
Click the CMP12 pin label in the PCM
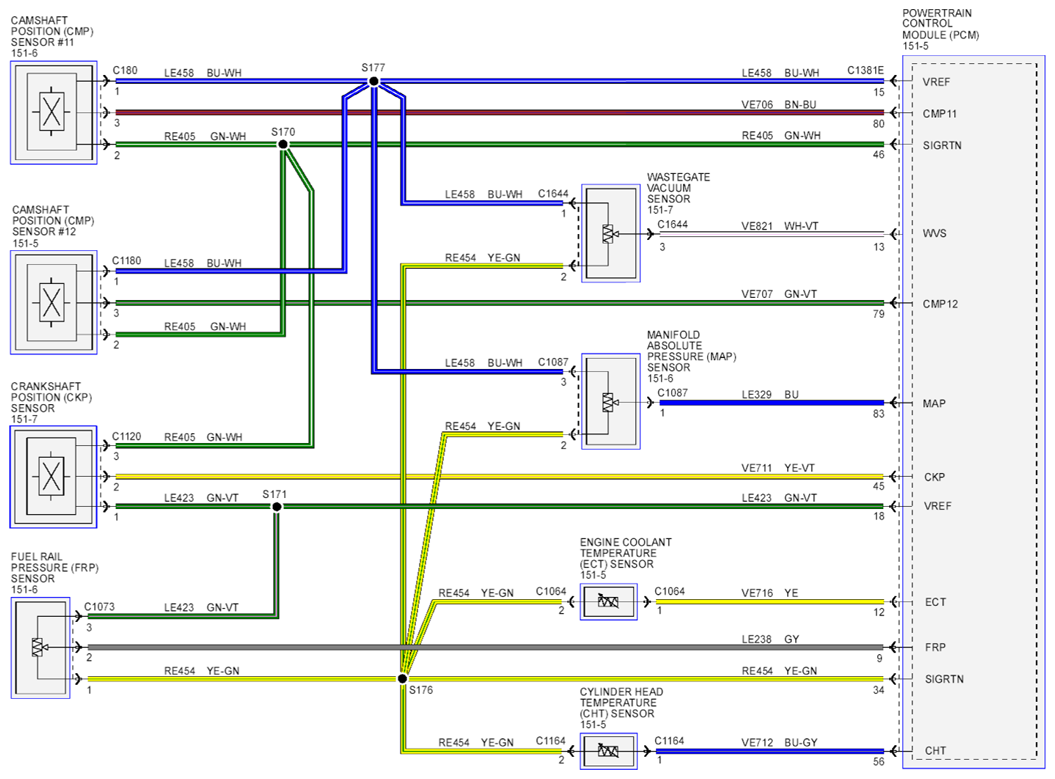(940, 303)
